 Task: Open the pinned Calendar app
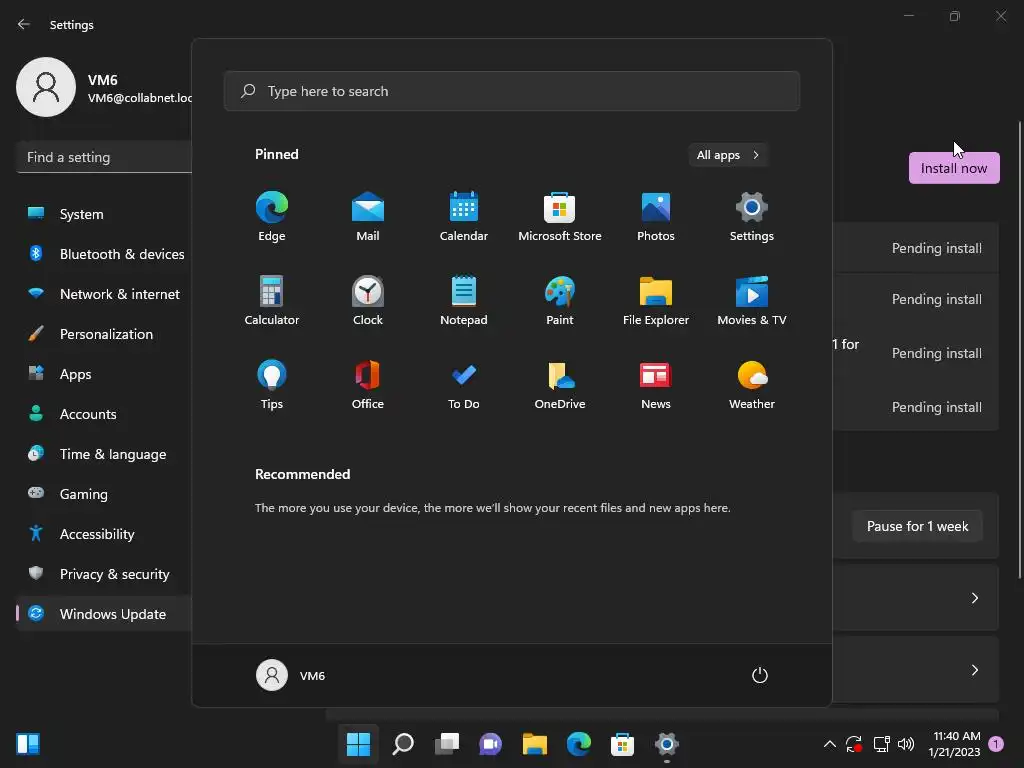pos(464,217)
